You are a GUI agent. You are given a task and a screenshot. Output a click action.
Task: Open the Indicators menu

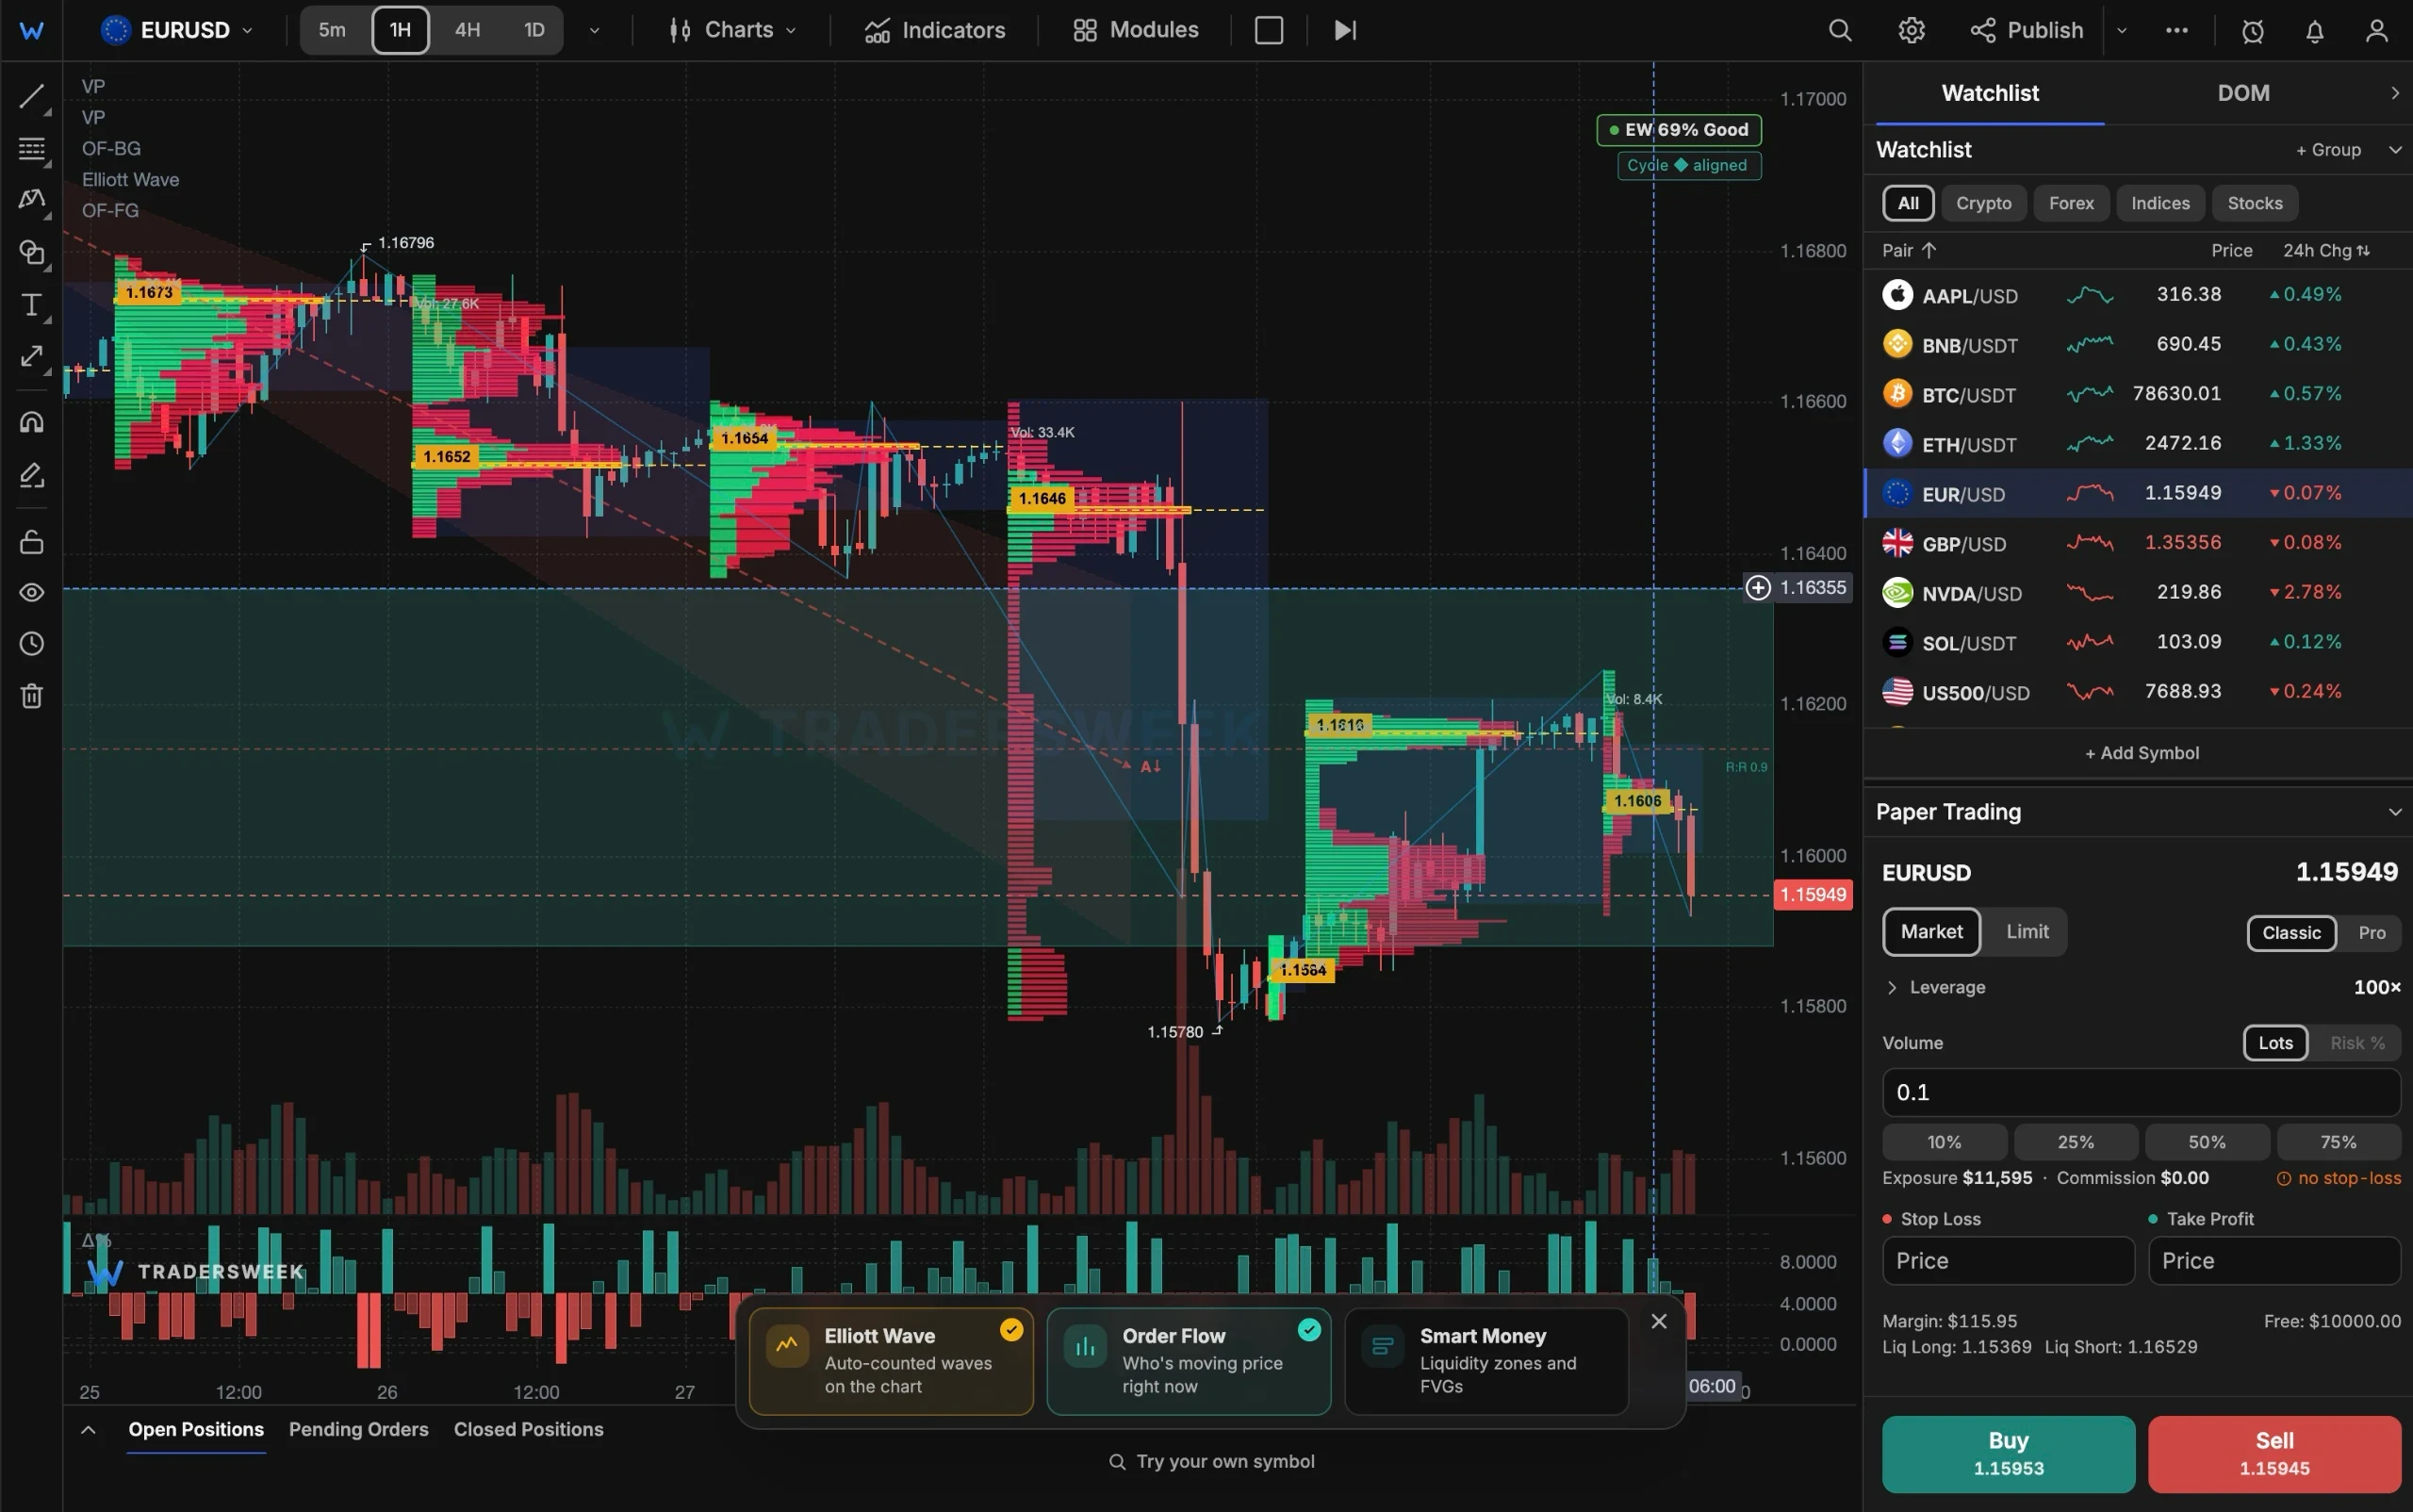[934, 30]
